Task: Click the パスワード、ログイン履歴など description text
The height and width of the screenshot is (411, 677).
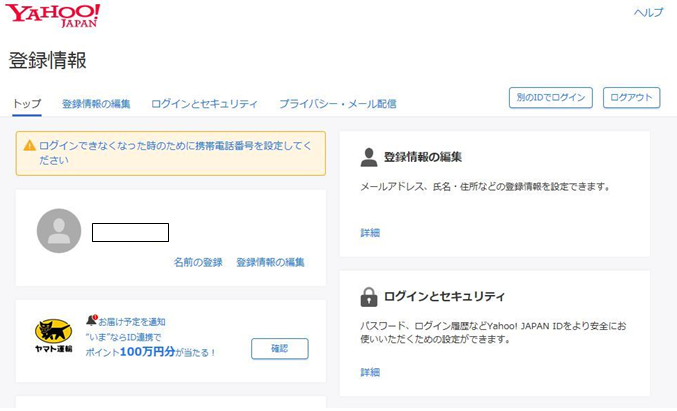Action: point(493,332)
